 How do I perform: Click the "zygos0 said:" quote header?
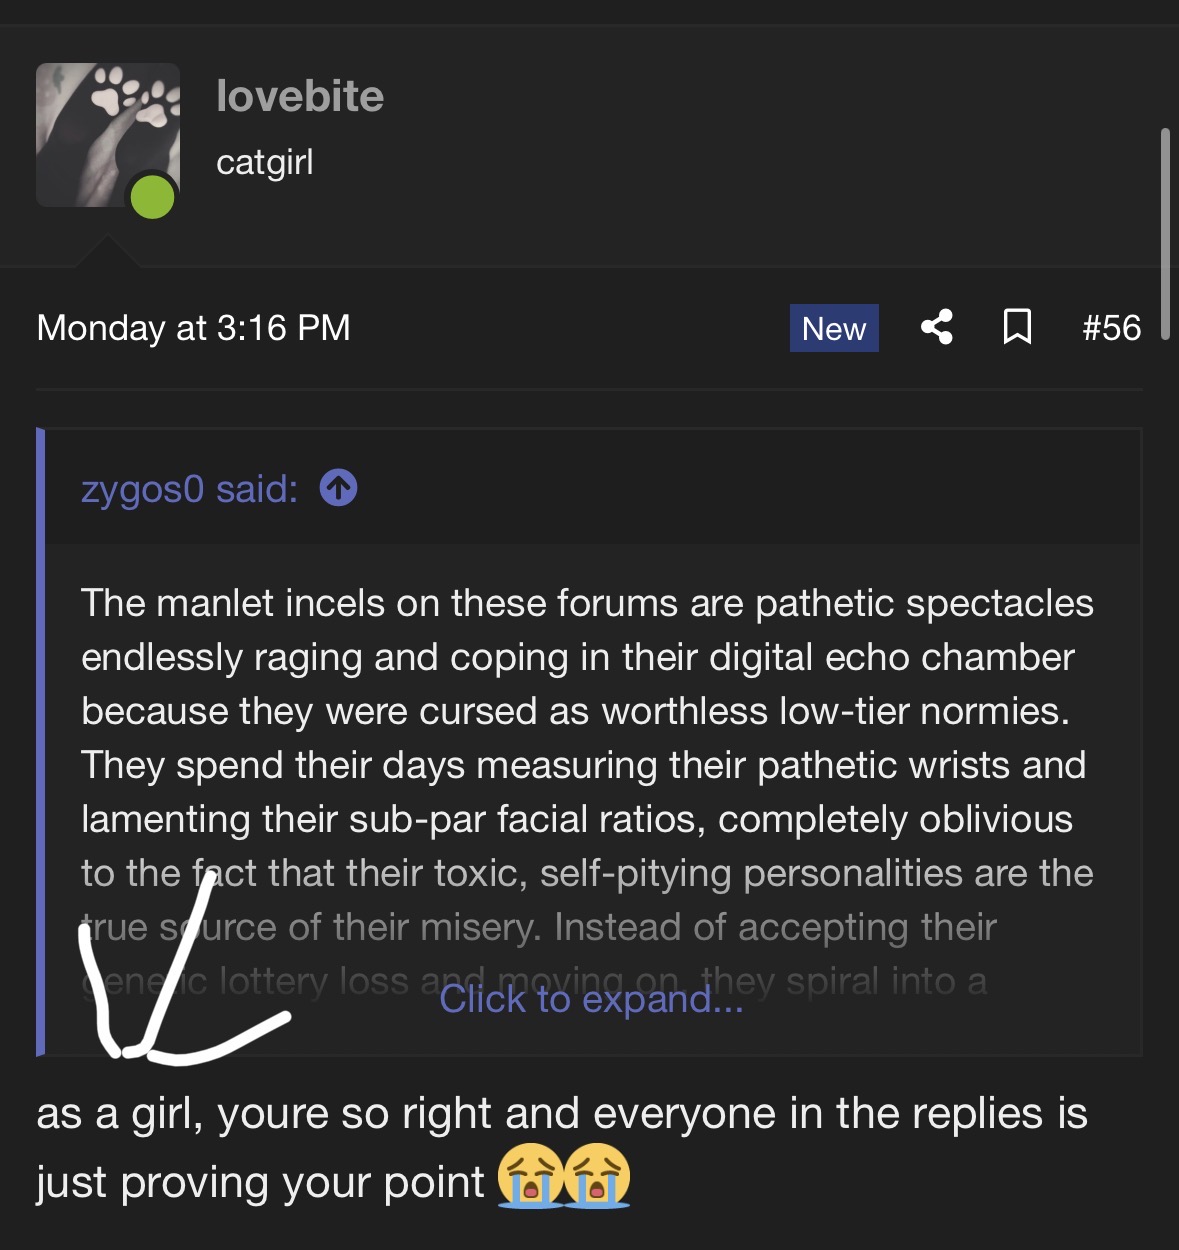190,489
